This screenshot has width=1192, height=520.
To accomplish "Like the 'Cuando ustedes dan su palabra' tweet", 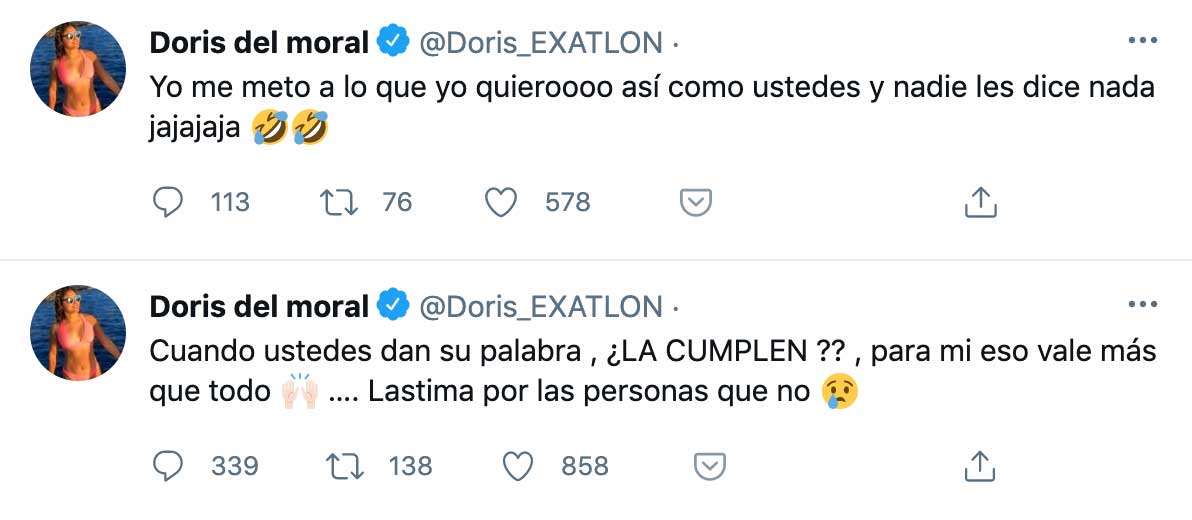I will click(x=516, y=466).
